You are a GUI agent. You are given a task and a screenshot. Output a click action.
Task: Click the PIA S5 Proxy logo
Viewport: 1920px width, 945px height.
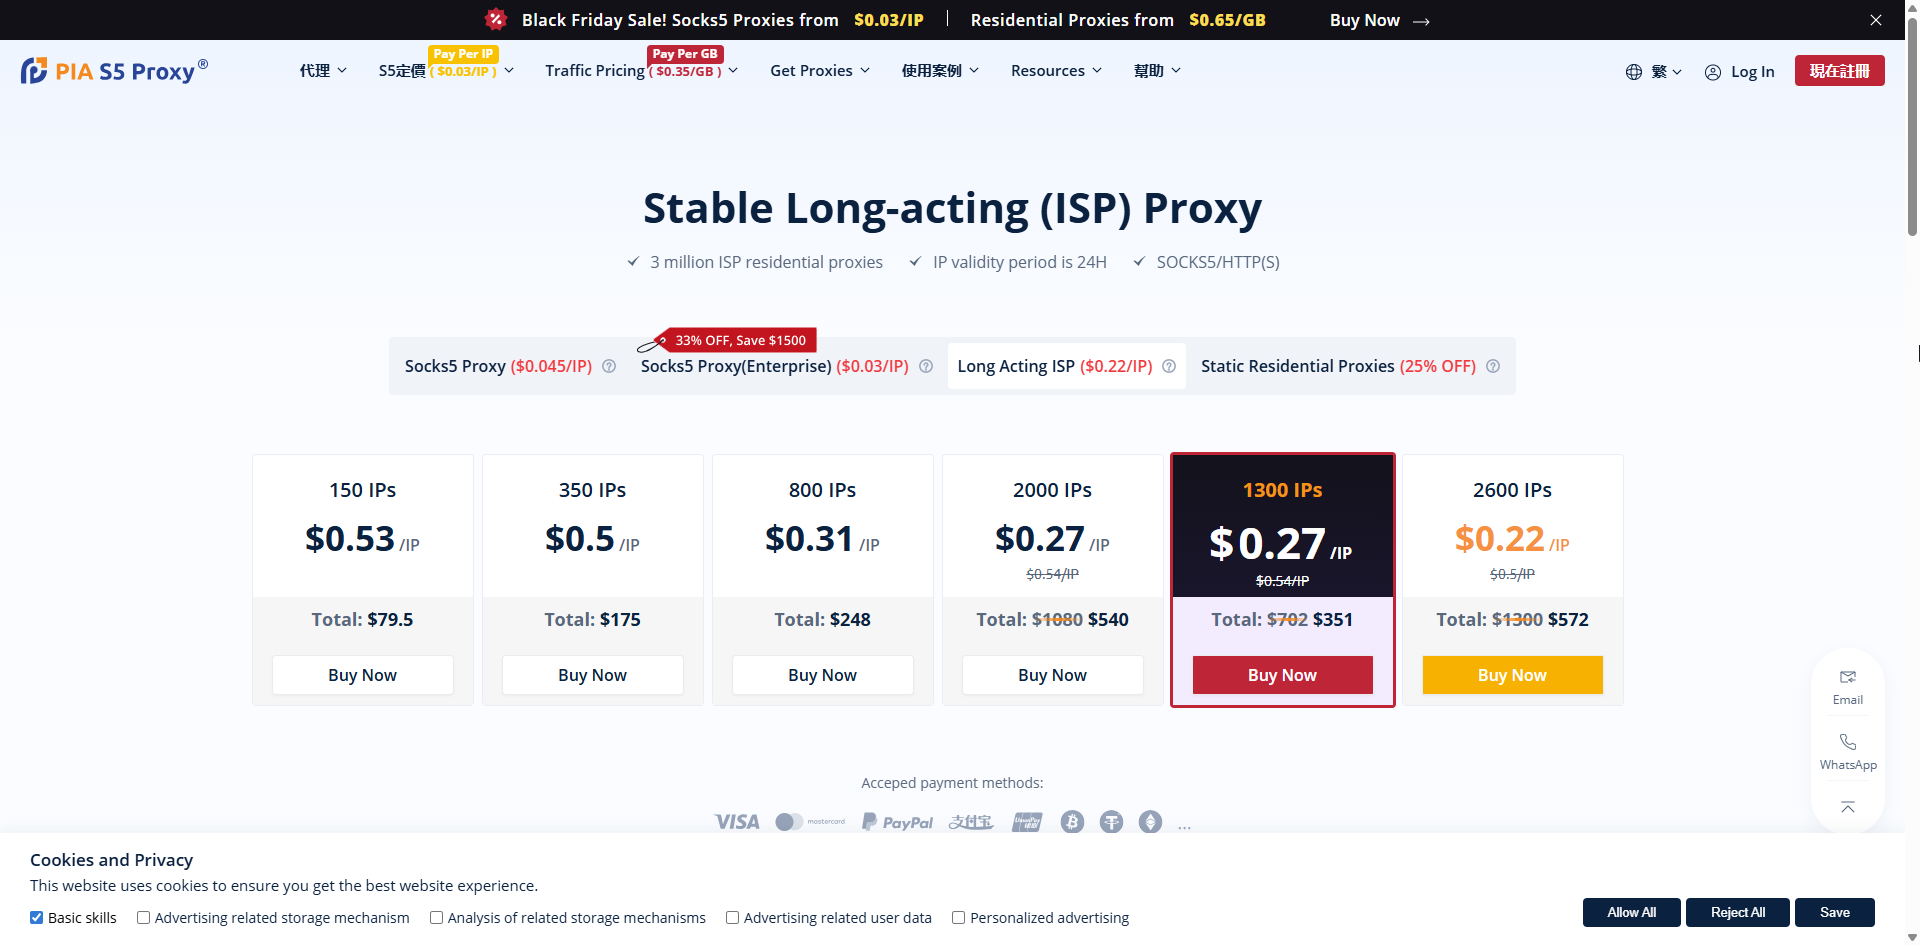[113, 70]
